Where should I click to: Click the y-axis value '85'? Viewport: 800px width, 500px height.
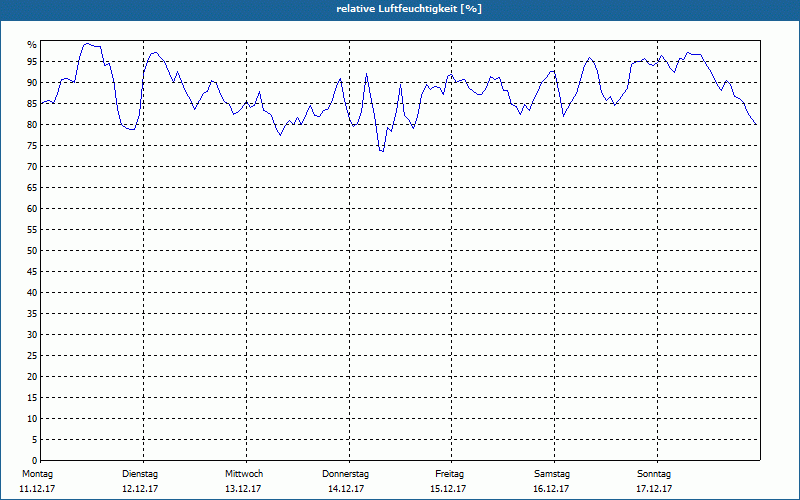[x=32, y=104]
